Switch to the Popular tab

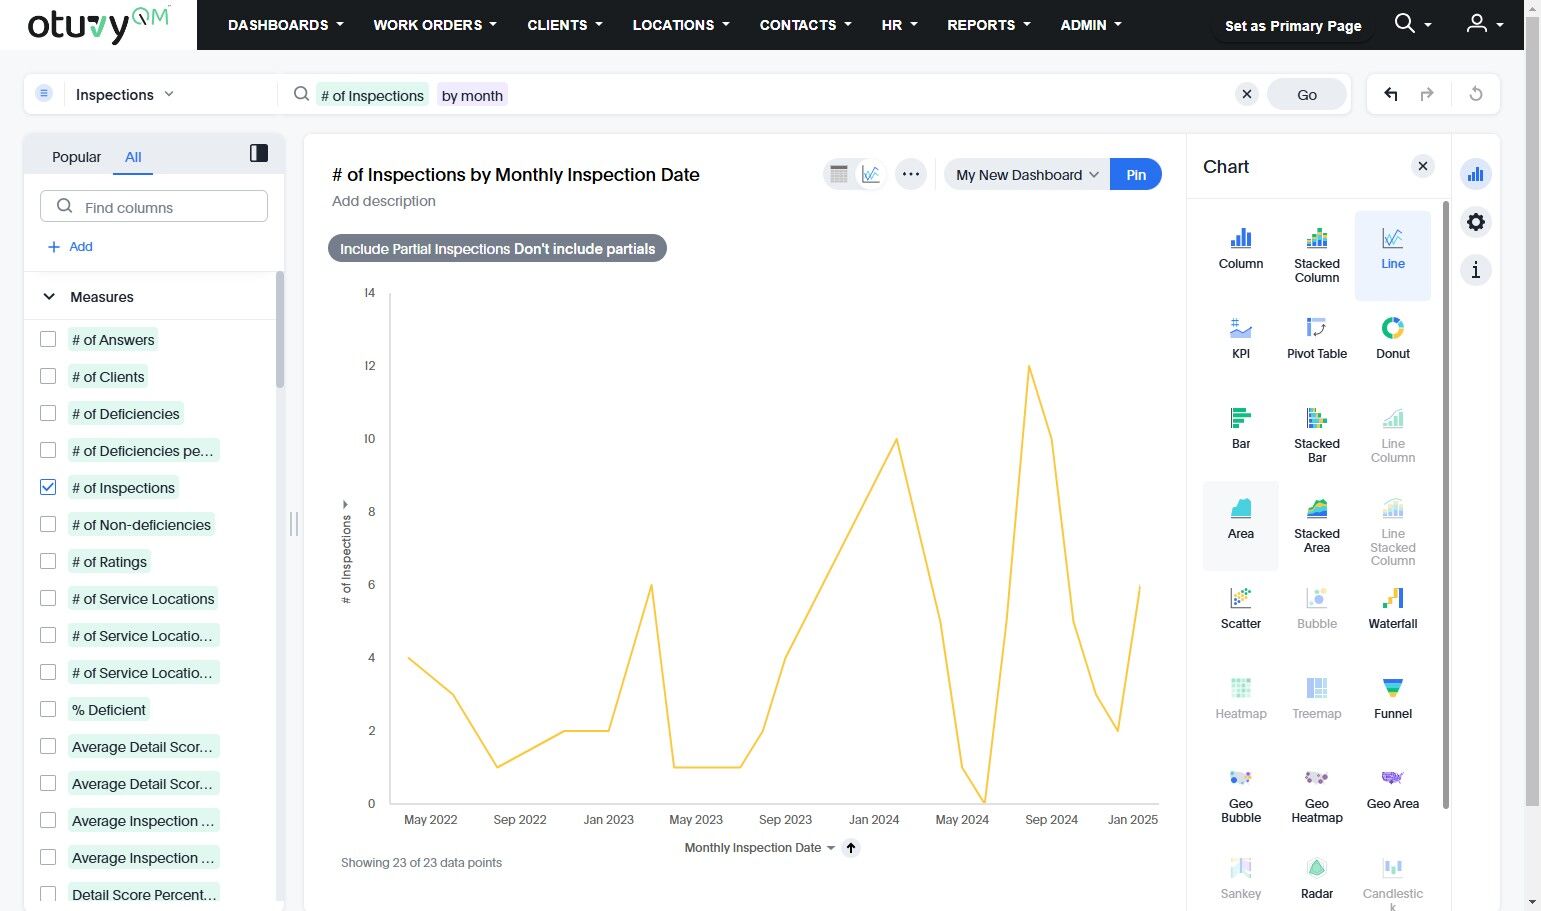tap(76, 157)
